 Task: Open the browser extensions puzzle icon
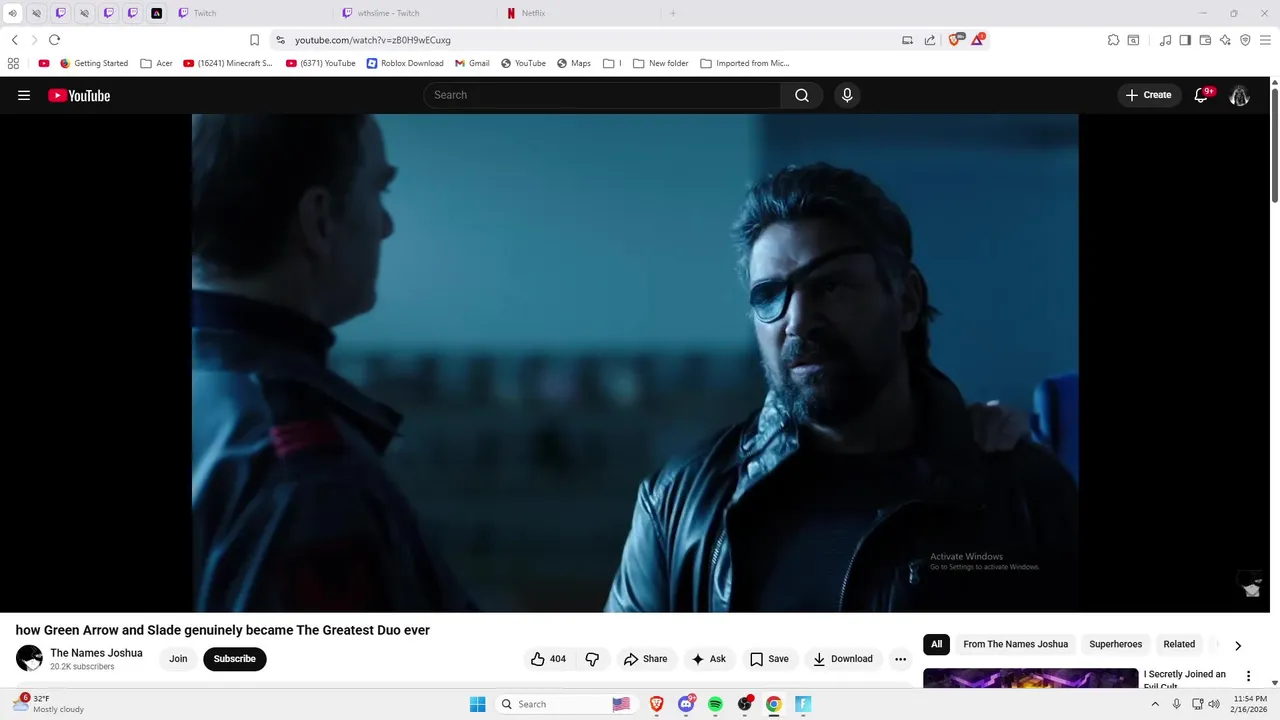click(x=1113, y=40)
